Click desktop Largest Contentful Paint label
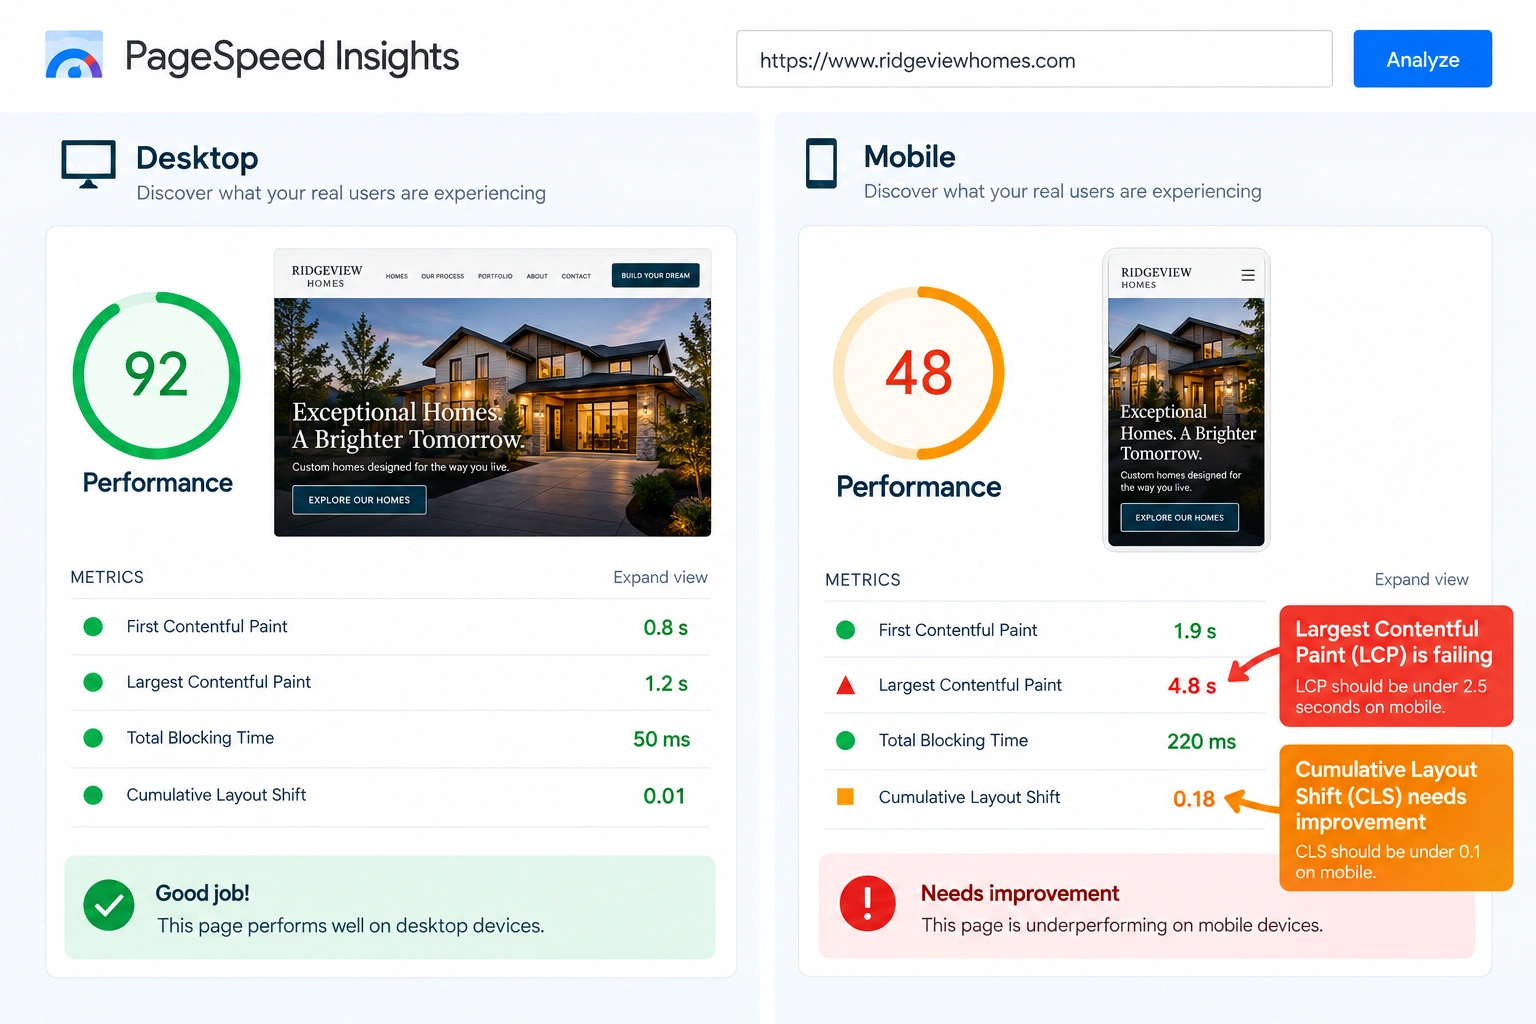The image size is (1536, 1024). click(218, 682)
